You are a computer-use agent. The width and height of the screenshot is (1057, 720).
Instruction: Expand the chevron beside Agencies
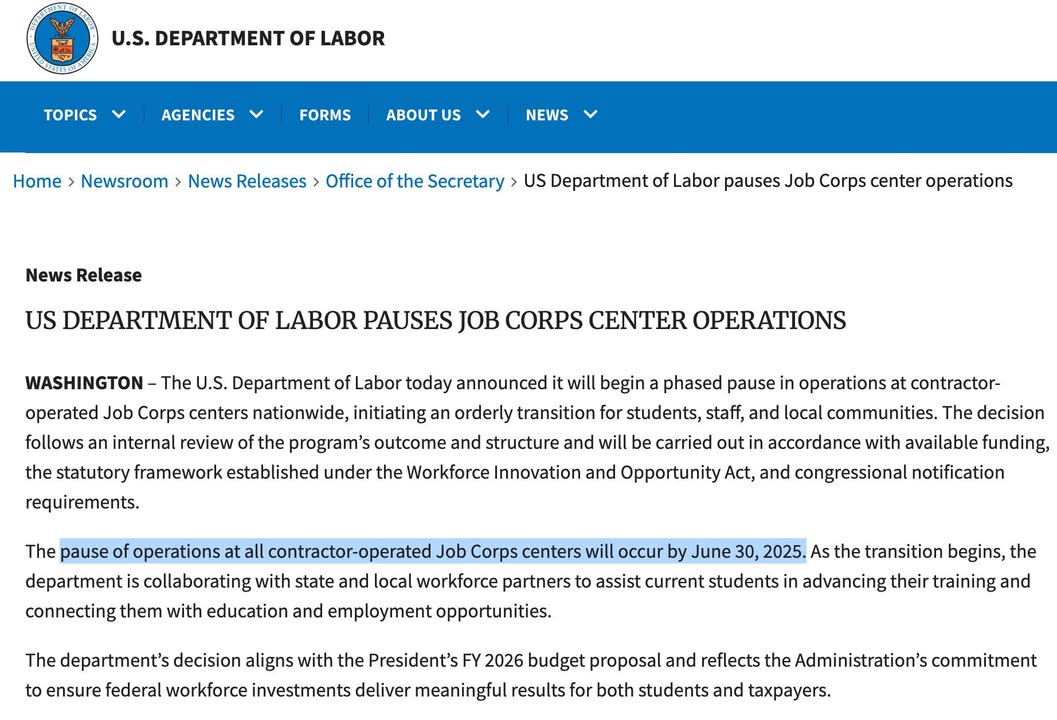pyautogui.click(x=257, y=114)
